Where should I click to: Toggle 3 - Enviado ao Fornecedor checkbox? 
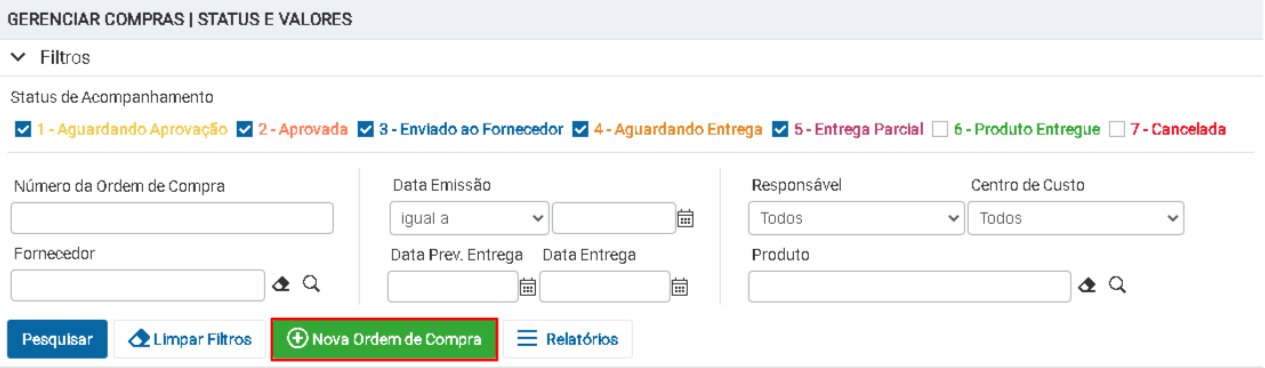(366, 129)
